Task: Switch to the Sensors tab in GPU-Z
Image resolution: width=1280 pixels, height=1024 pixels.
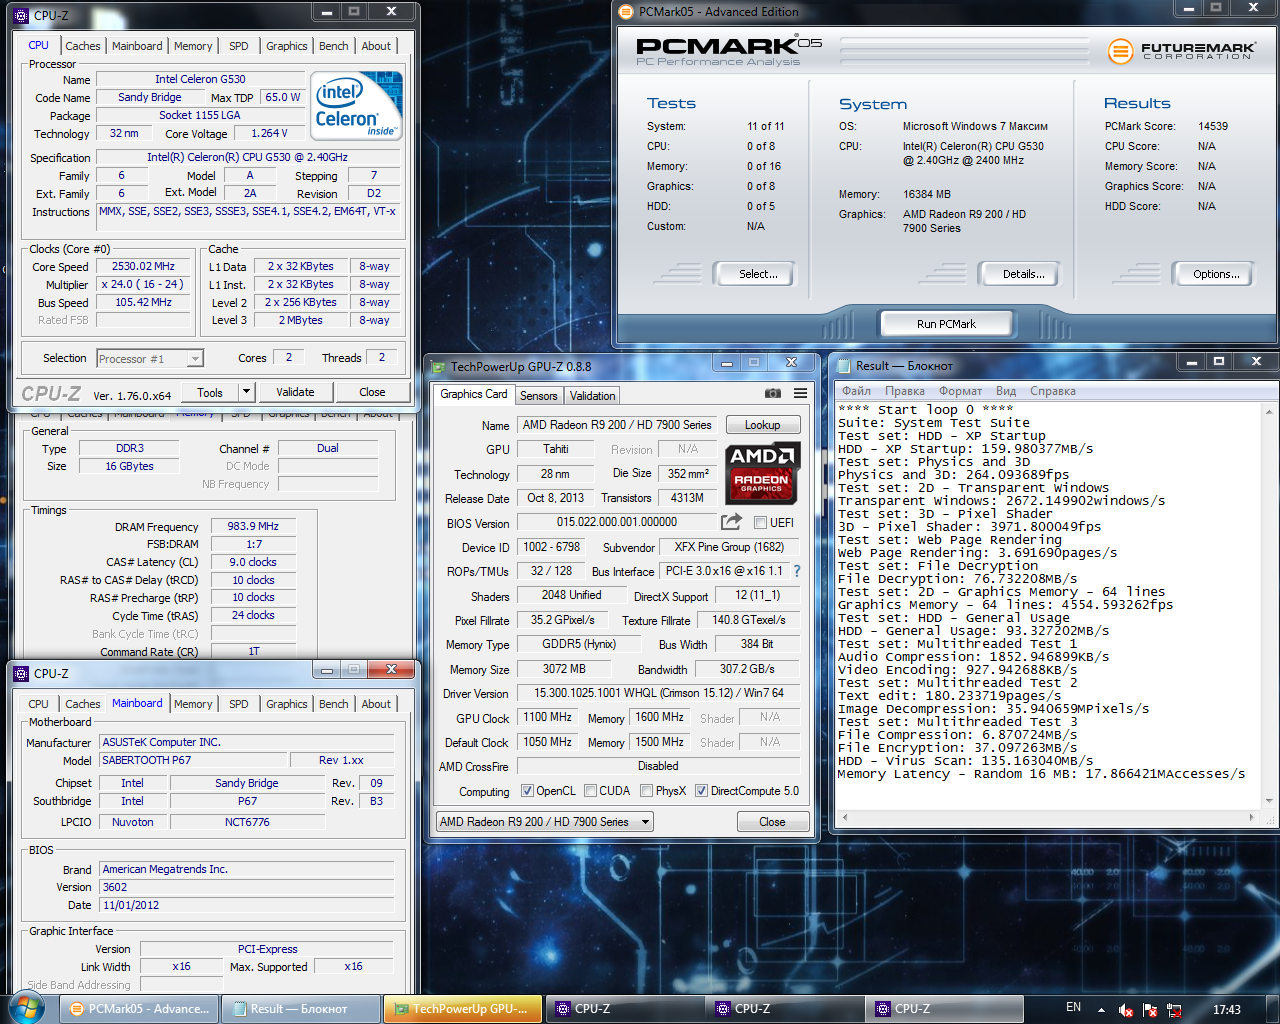Action: [x=538, y=396]
